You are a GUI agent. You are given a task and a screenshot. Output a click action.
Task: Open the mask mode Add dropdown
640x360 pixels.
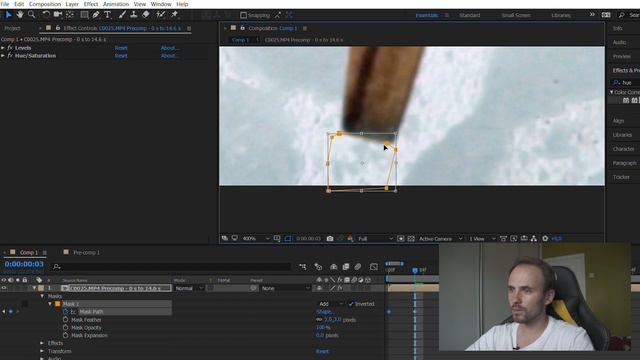[331, 304]
